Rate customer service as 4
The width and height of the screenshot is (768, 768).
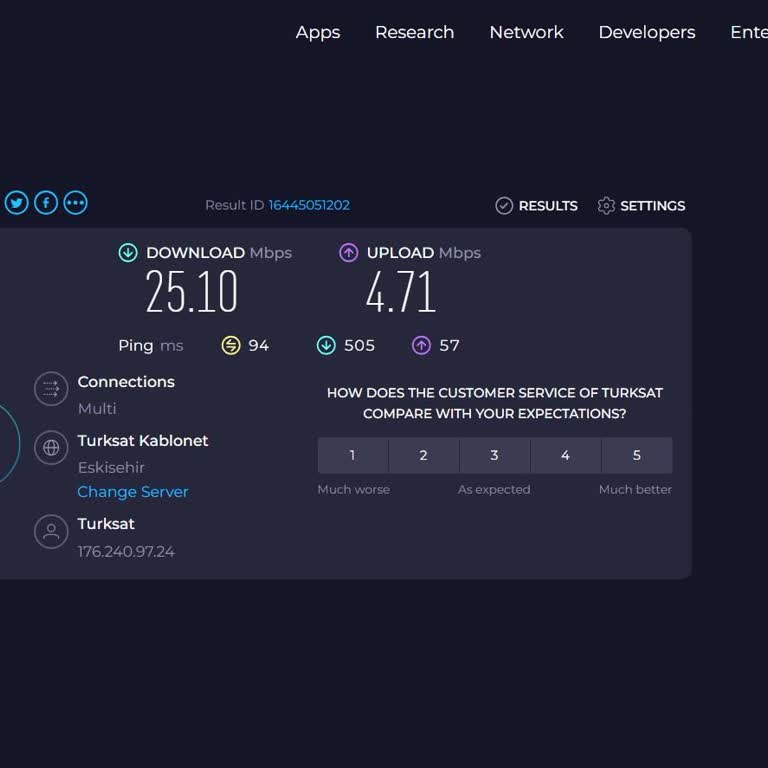point(566,456)
